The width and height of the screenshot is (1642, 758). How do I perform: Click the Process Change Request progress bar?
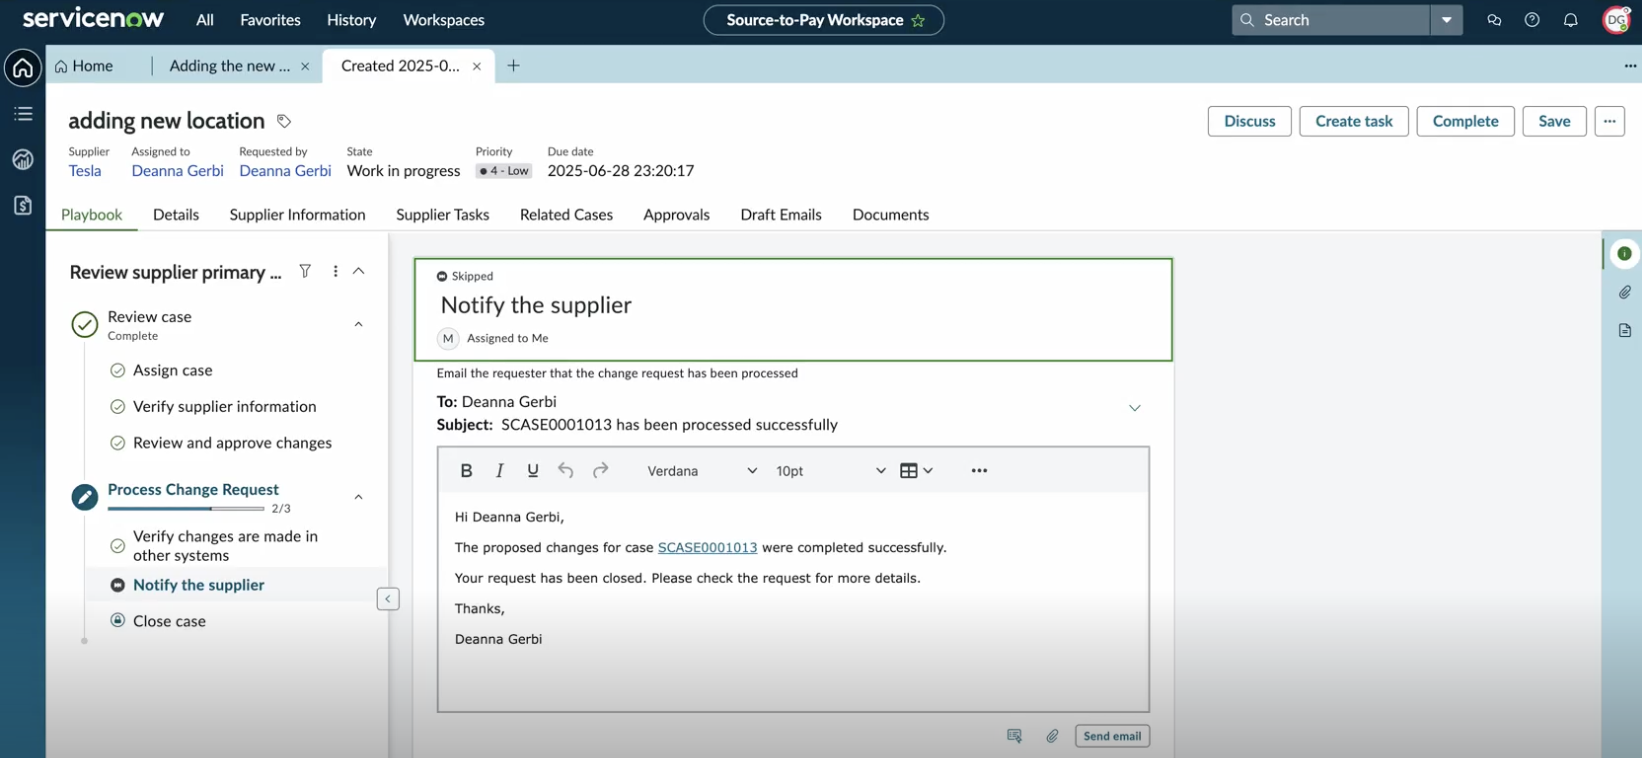[186, 509]
